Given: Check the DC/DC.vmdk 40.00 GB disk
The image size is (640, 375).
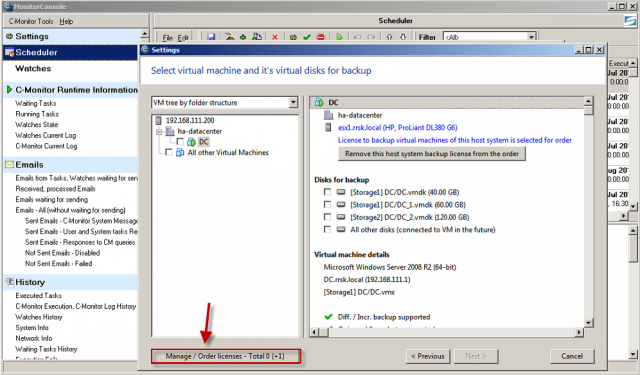Looking at the screenshot, I should pos(327,192).
